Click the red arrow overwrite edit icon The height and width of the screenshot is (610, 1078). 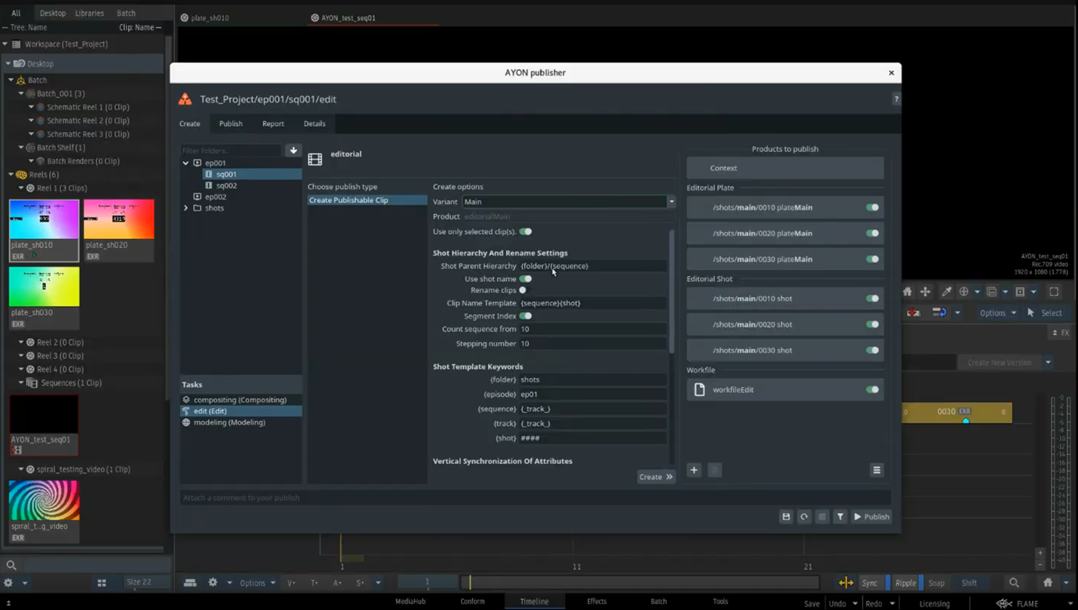(x=913, y=313)
